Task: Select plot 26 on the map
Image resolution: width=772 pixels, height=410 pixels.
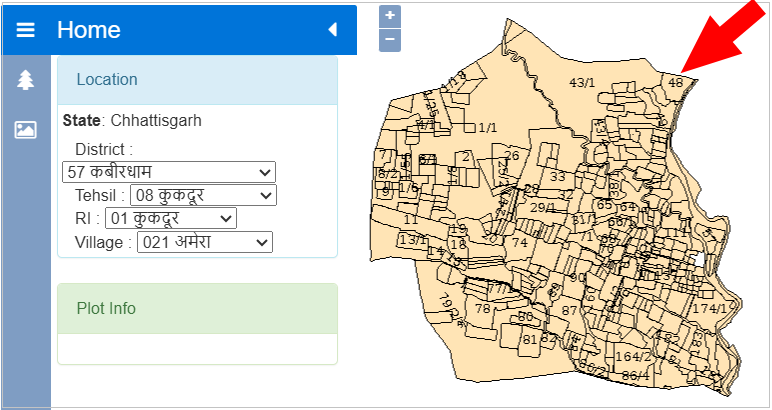Action: point(512,156)
